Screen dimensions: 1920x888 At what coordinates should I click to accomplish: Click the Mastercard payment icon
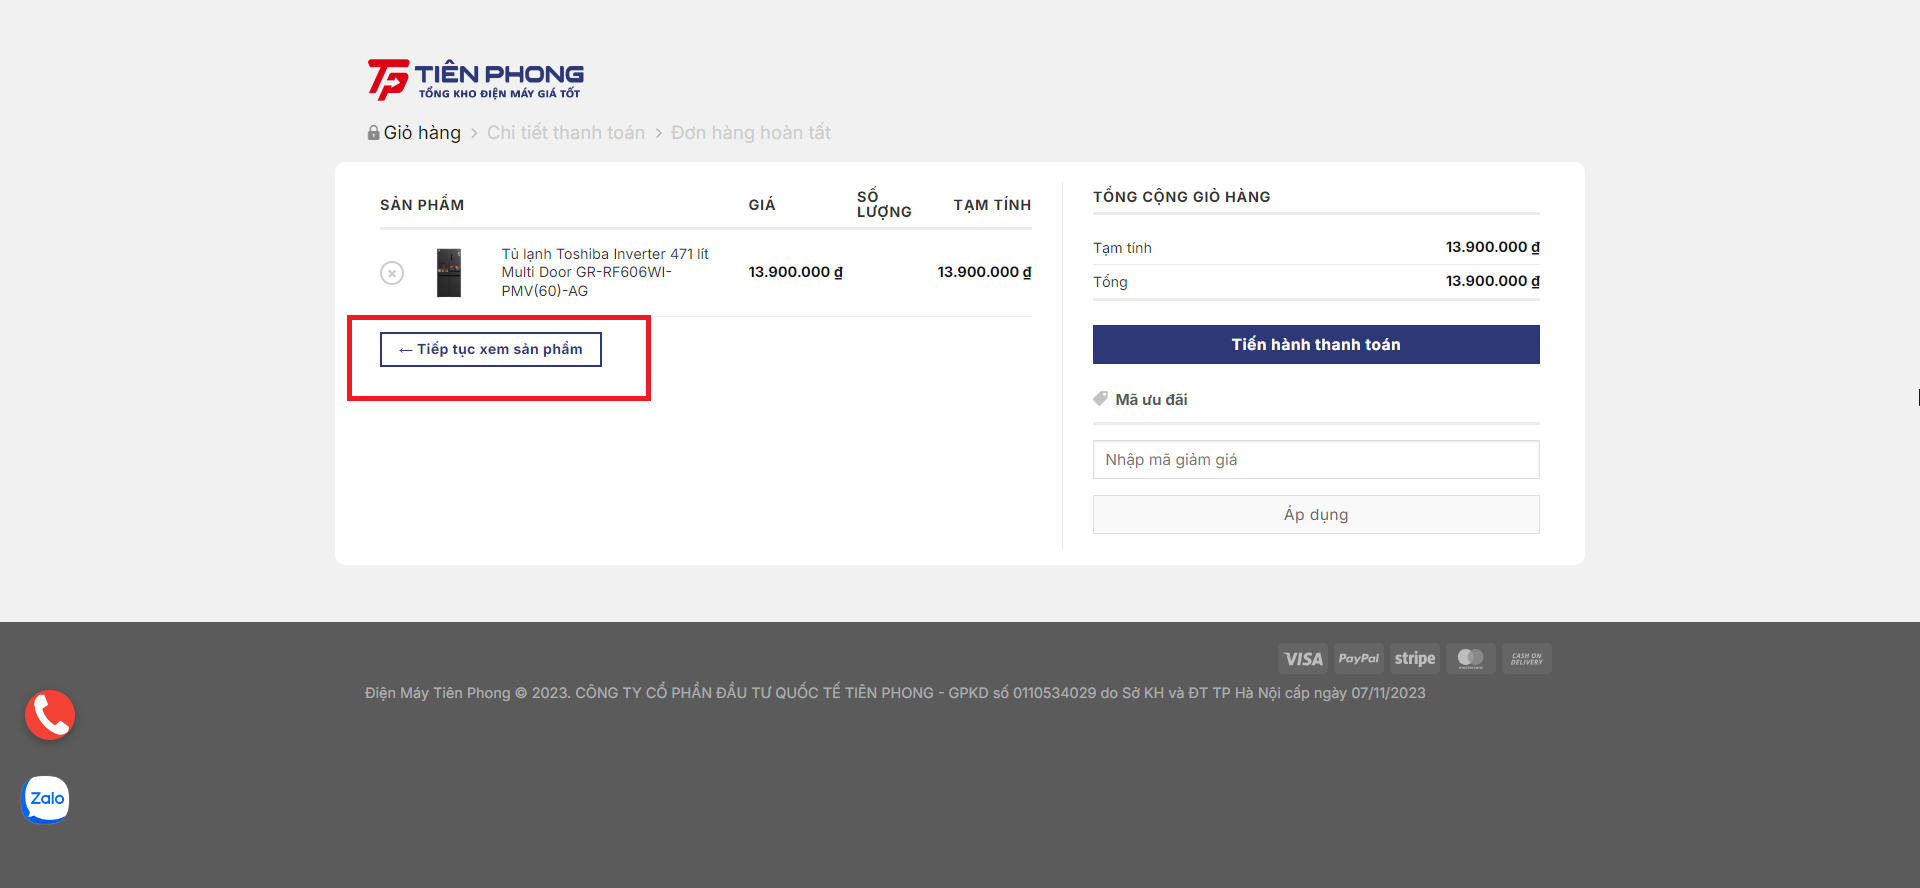coord(1470,659)
